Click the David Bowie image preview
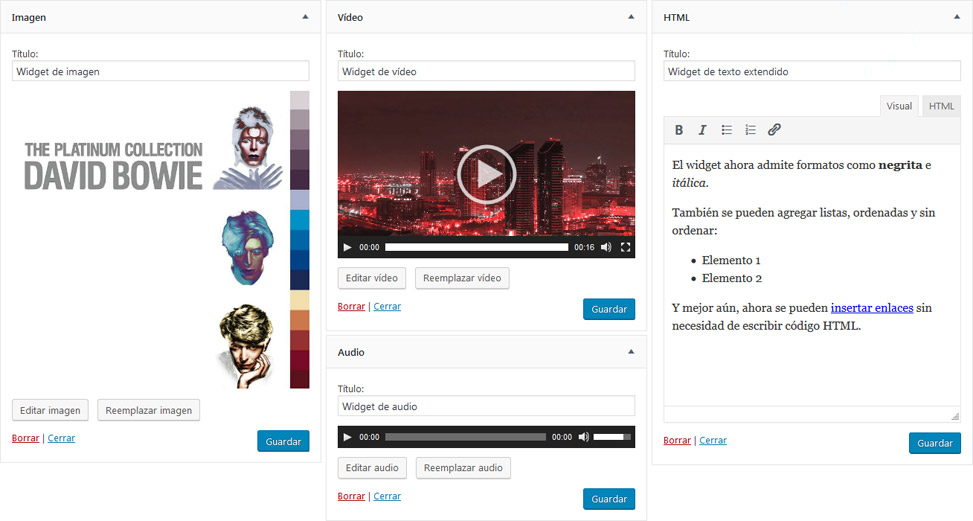 pos(161,240)
